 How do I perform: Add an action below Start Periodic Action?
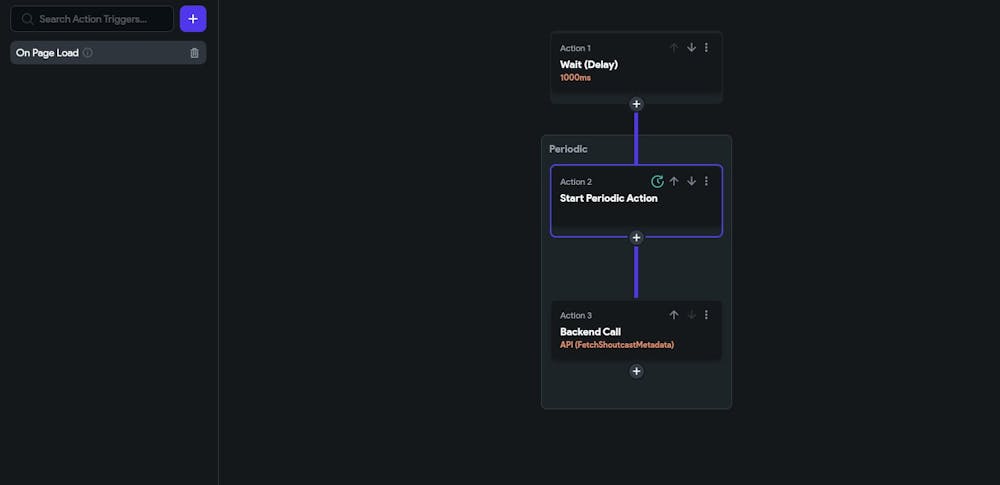click(x=636, y=238)
